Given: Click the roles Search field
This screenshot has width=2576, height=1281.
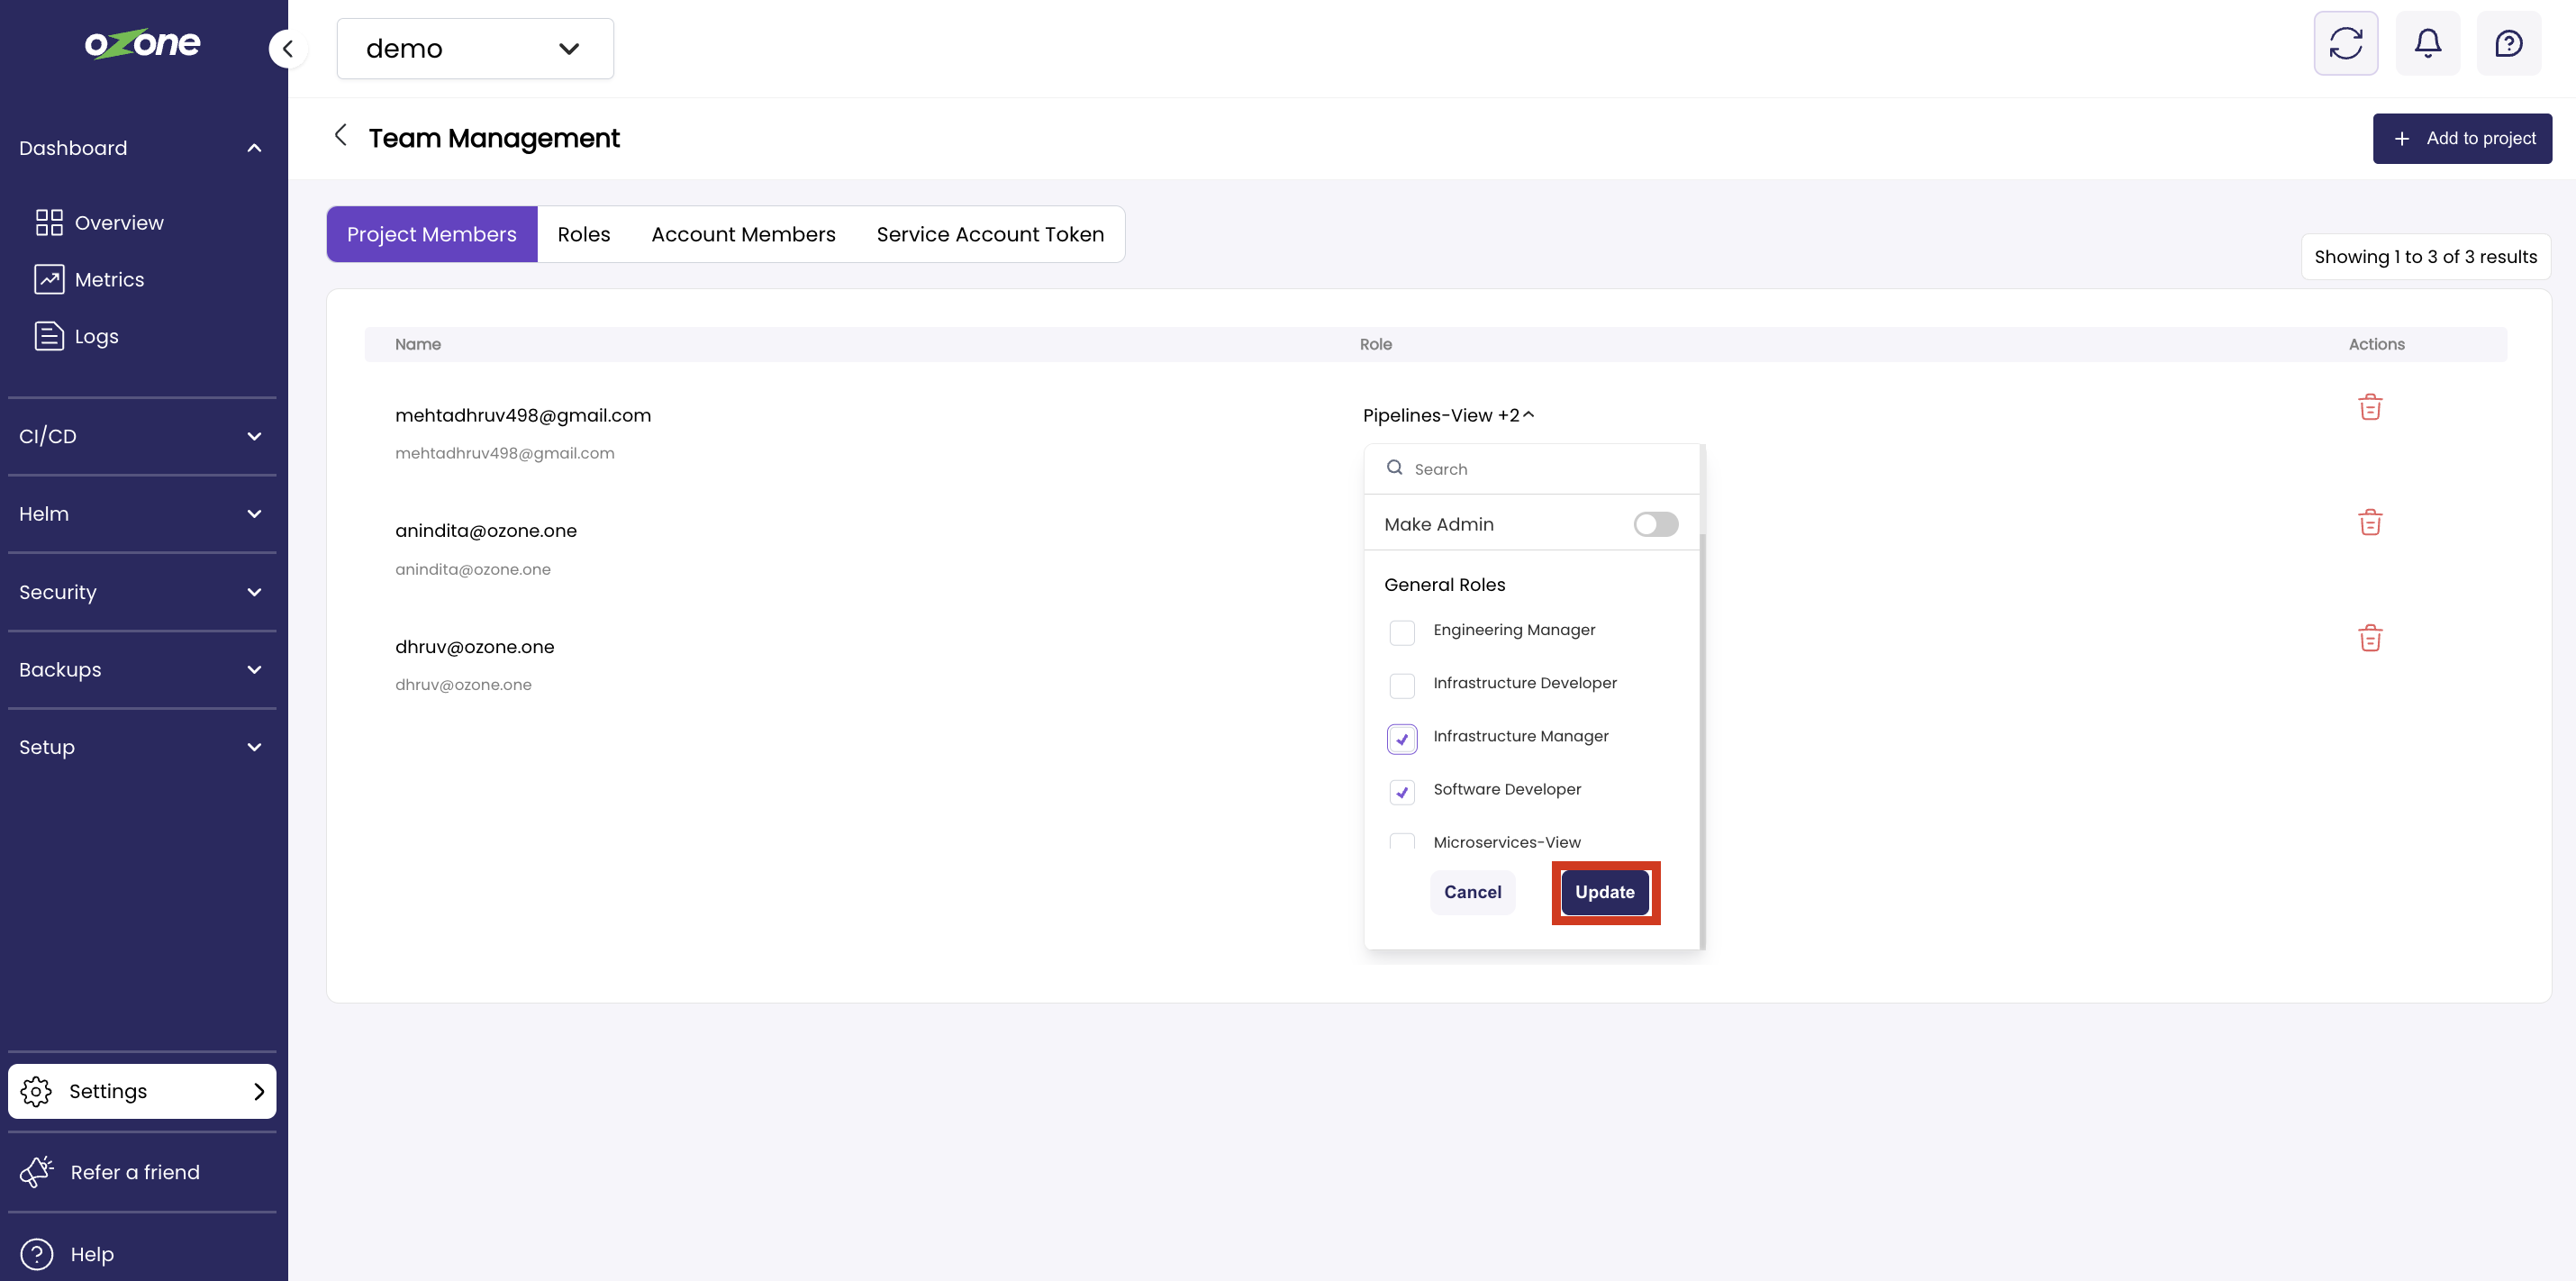Looking at the screenshot, I should pyautogui.click(x=1540, y=469).
